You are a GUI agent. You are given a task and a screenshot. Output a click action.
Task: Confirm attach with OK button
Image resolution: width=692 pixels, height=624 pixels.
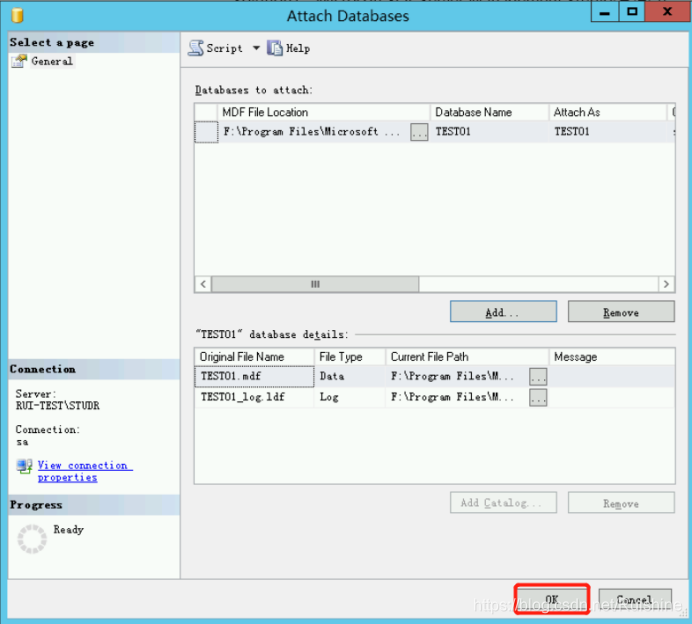point(551,599)
